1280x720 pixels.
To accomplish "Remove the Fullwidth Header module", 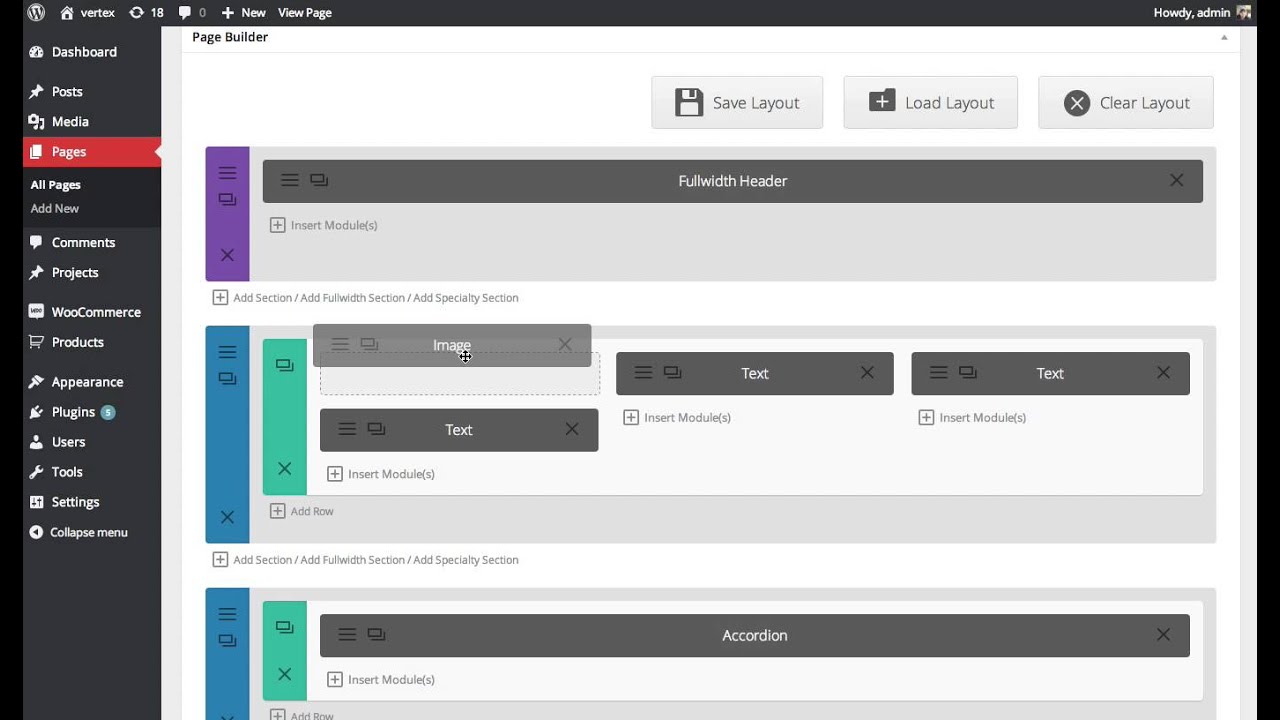I will [1176, 180].
